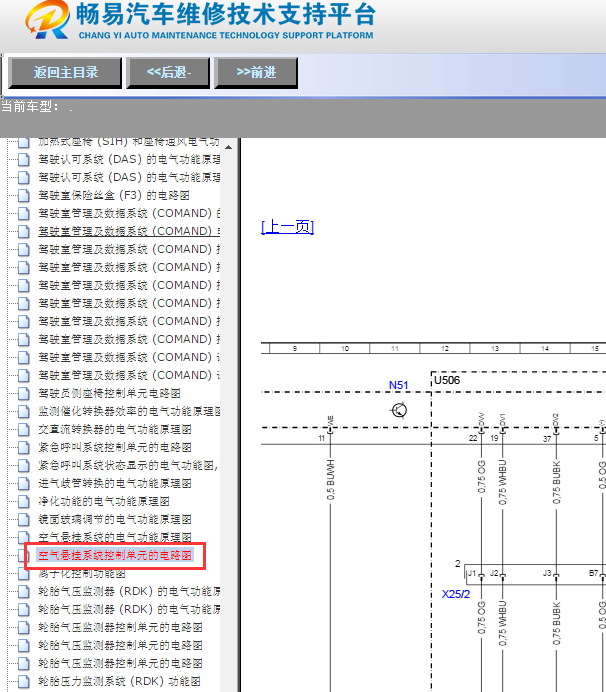Click document icon beside 进气歧管转换的电气功能原理图
Image resolution: width=606 pixels, height=692 pixels.
[23, 484]
